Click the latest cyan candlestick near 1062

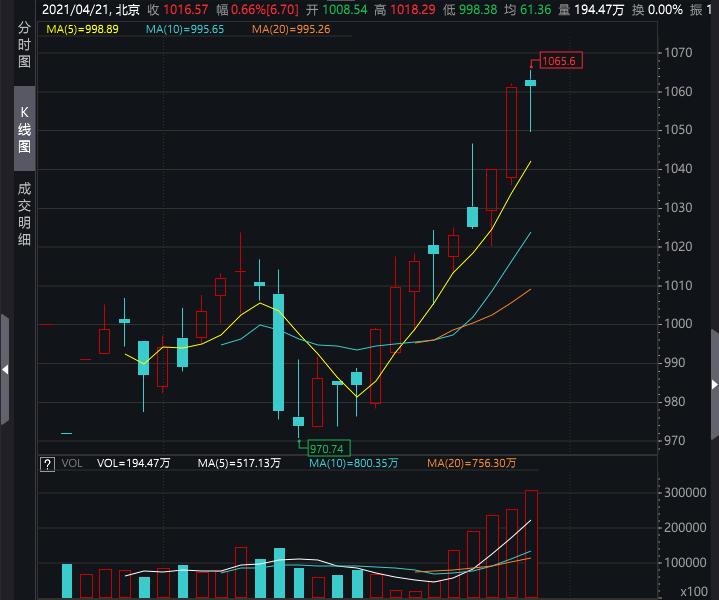pyautogui.click(x=531, y=83)
